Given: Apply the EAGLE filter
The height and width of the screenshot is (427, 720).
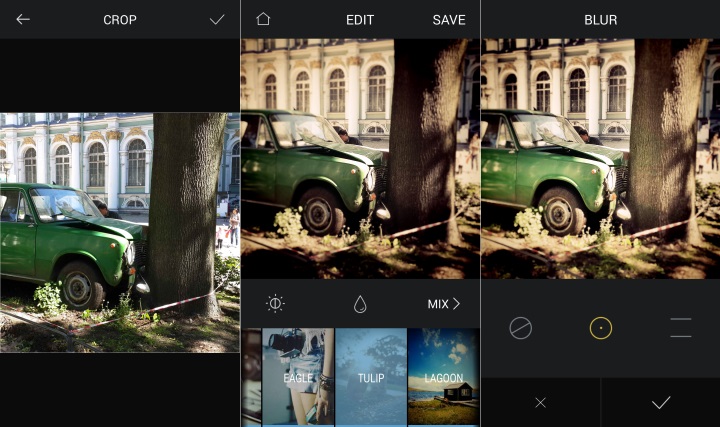Looking at the screenshot, I should click(298, 377).
